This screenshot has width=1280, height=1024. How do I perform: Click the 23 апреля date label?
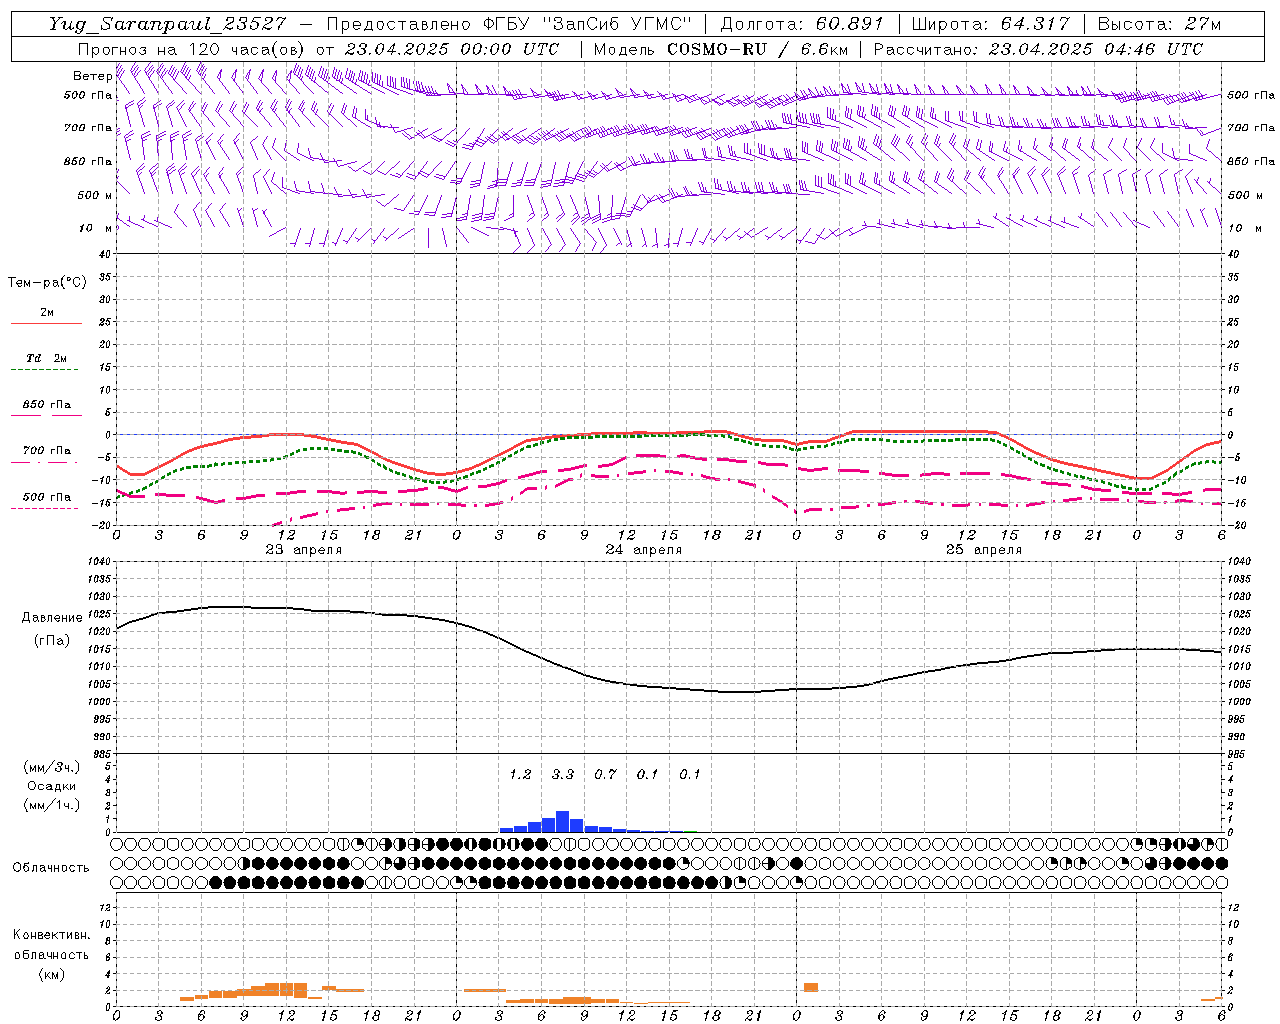click(303, 550)
